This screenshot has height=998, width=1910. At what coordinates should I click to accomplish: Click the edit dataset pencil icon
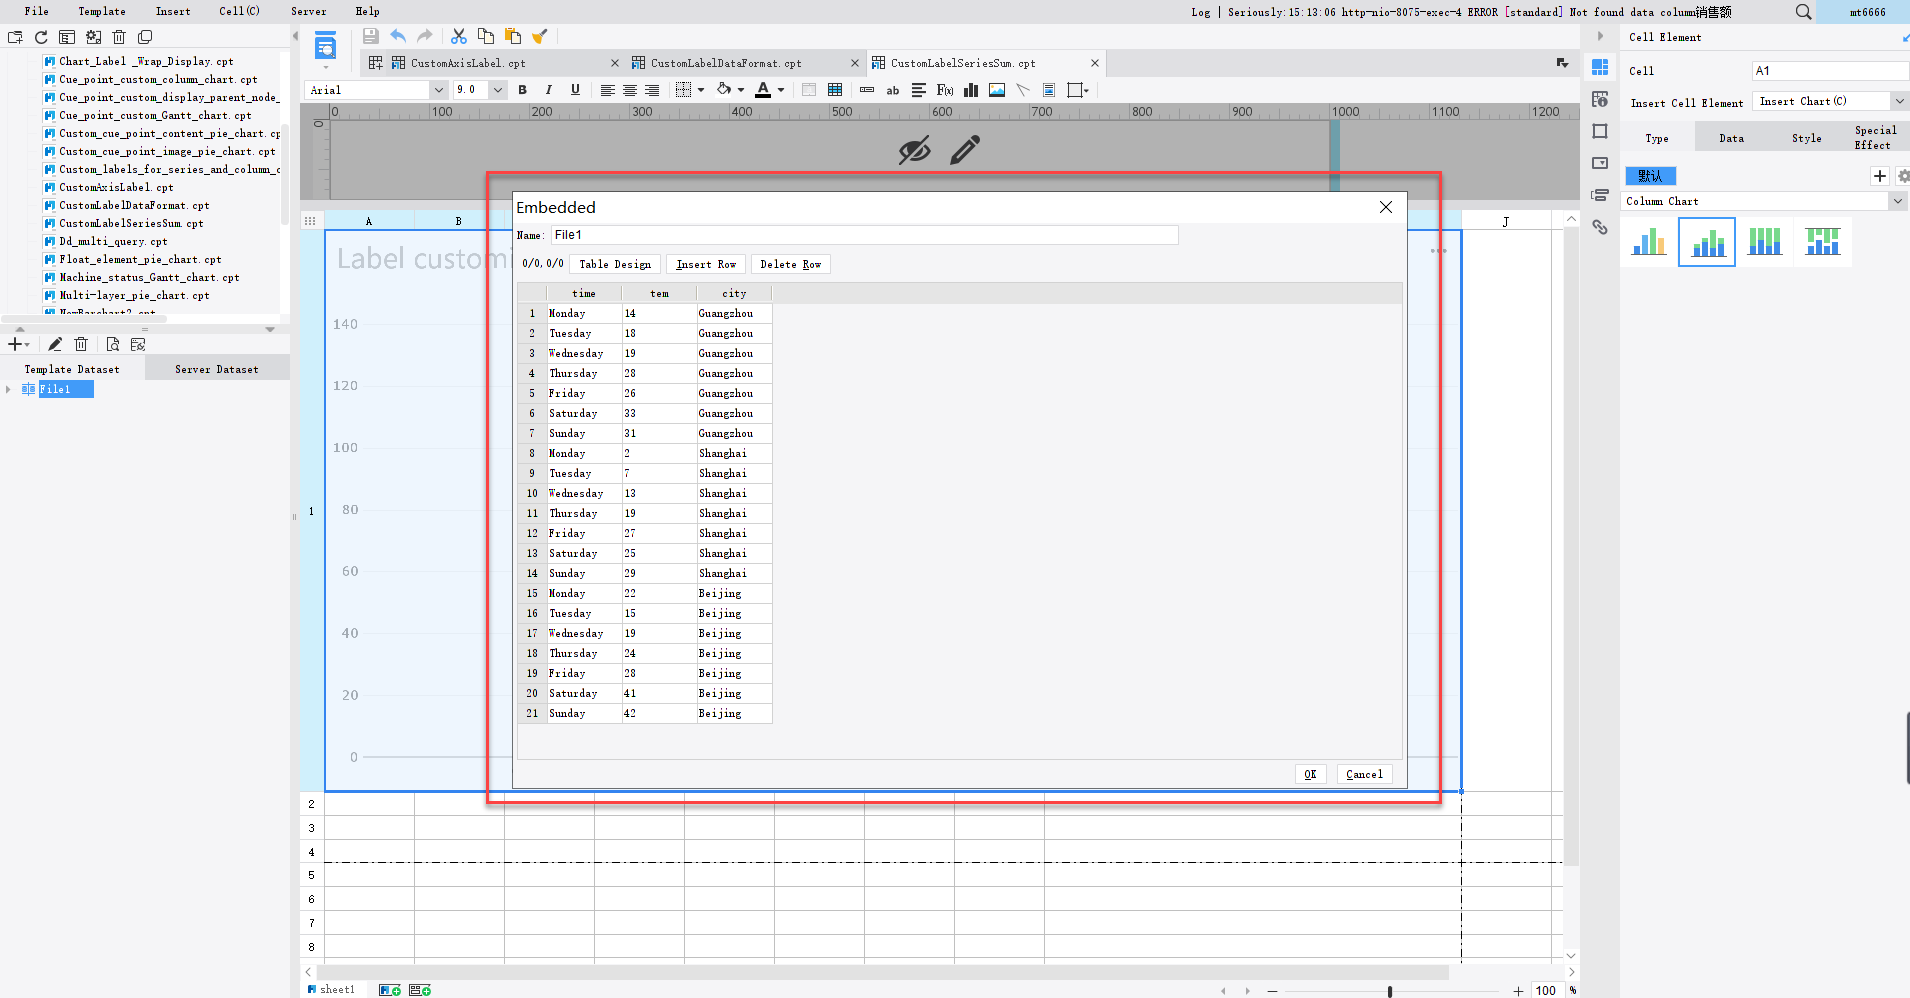tap(55, 343)
